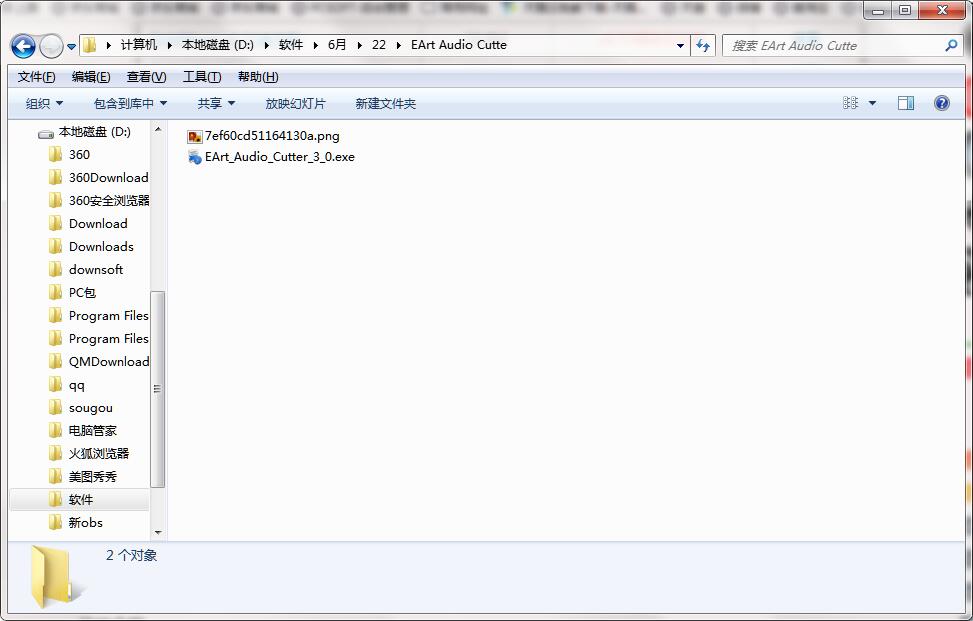Open the 组织 dropdown
This screenshot has width=973, height=621.
pyautogui.click(x=44, y=104)
